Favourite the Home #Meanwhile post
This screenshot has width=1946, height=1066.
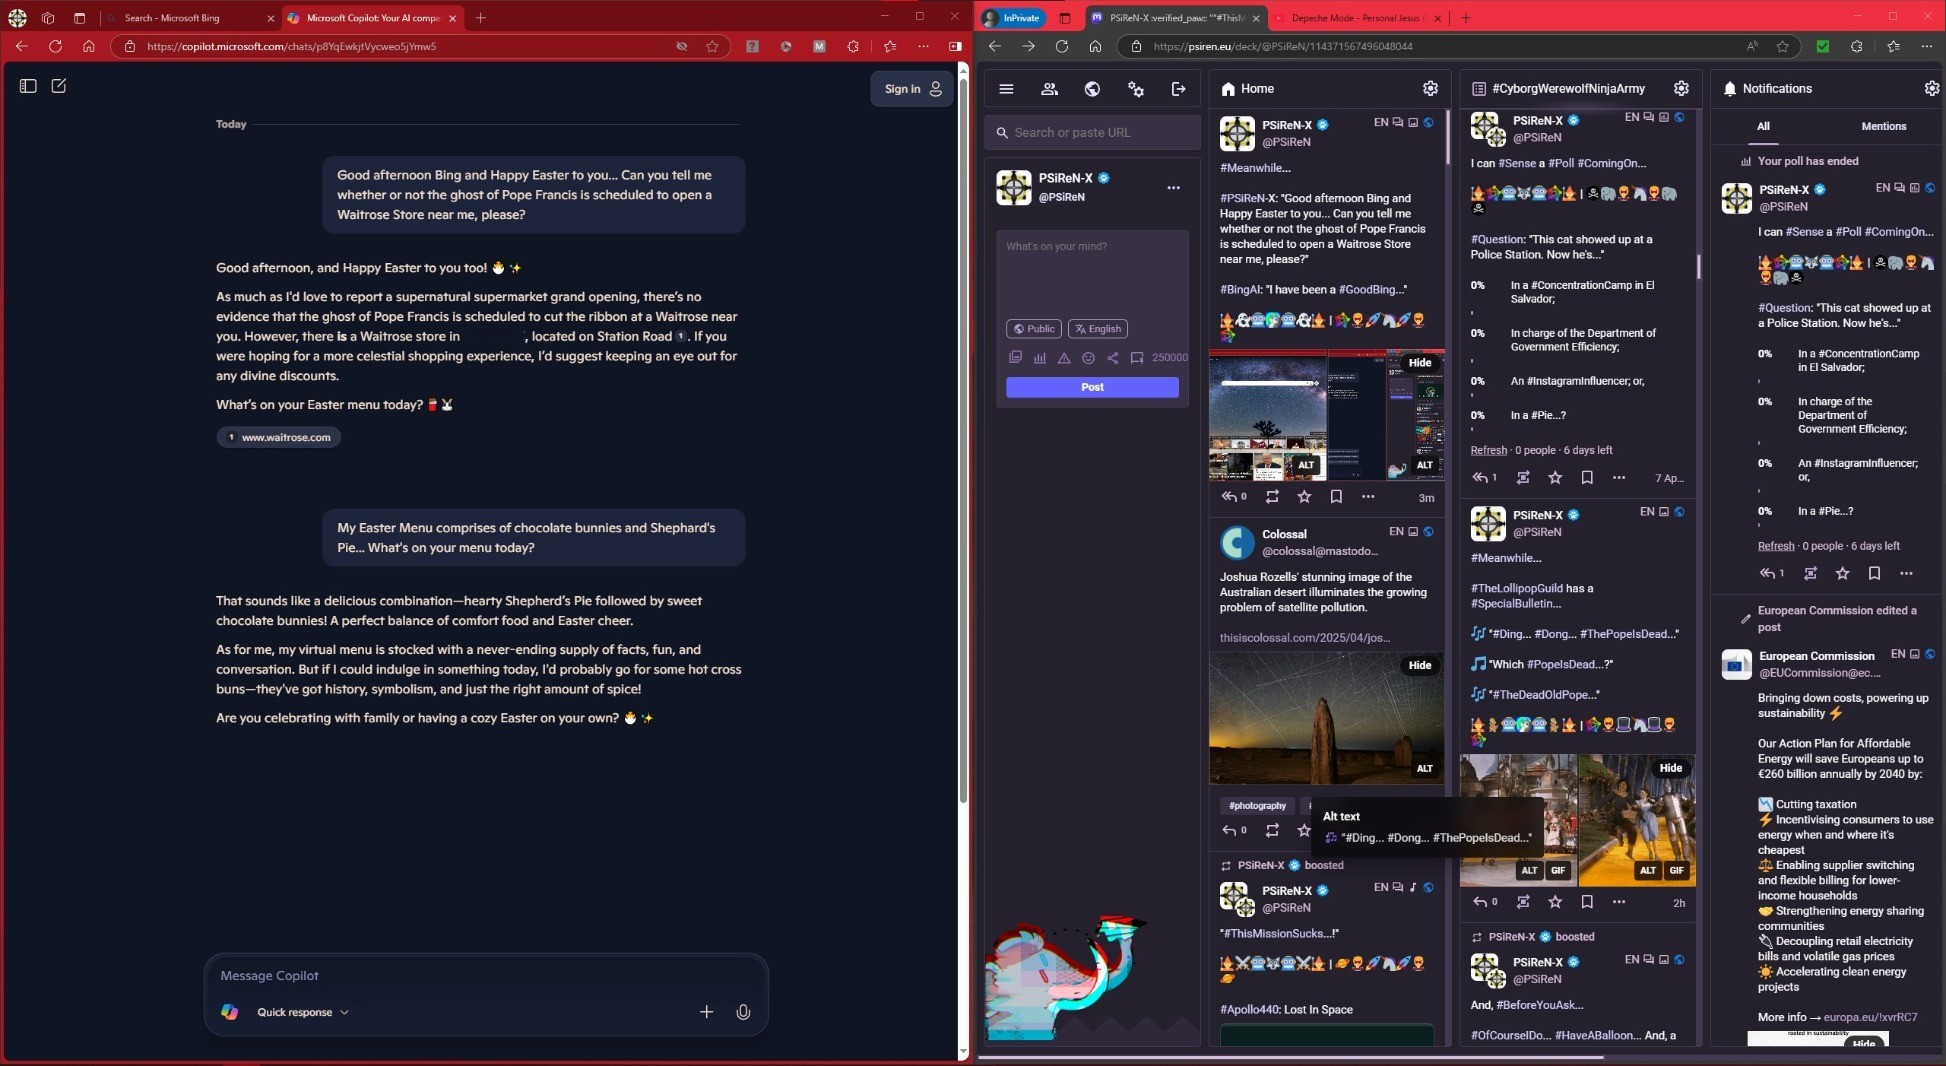tap(1304, 497)
